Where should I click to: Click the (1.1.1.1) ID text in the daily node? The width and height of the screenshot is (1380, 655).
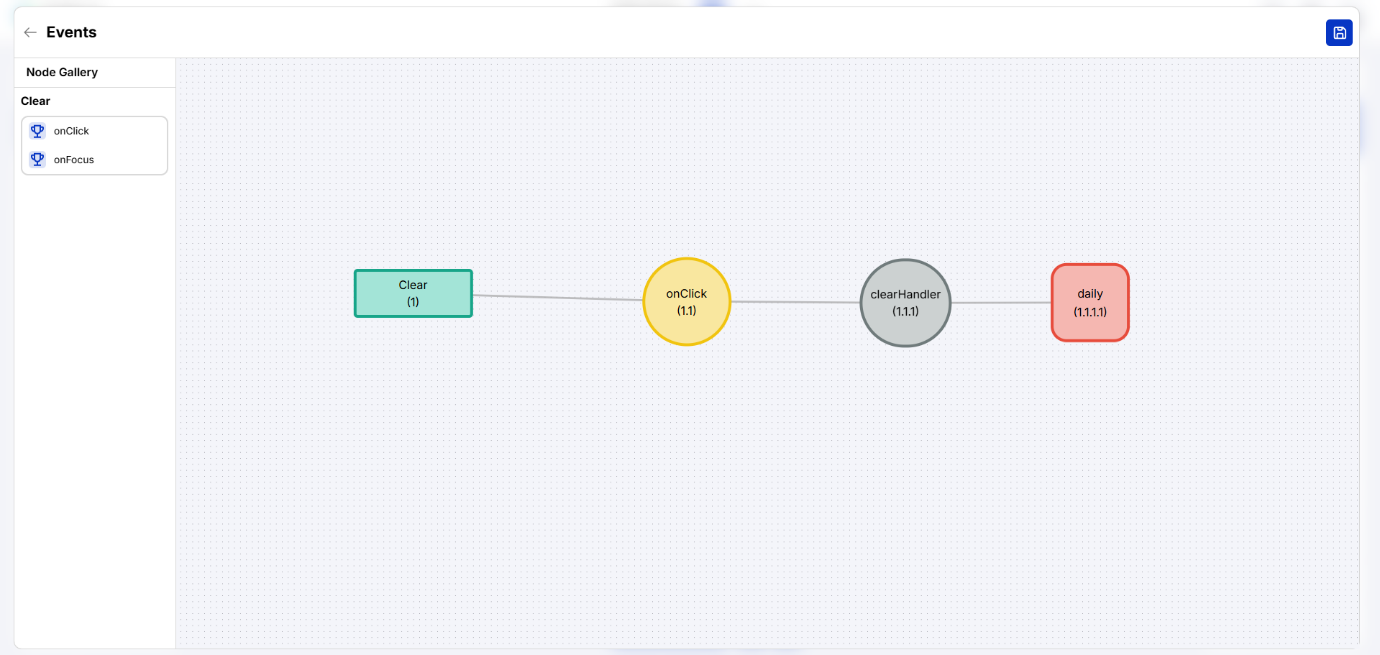pyautogui.click(x=1090, y=312)
